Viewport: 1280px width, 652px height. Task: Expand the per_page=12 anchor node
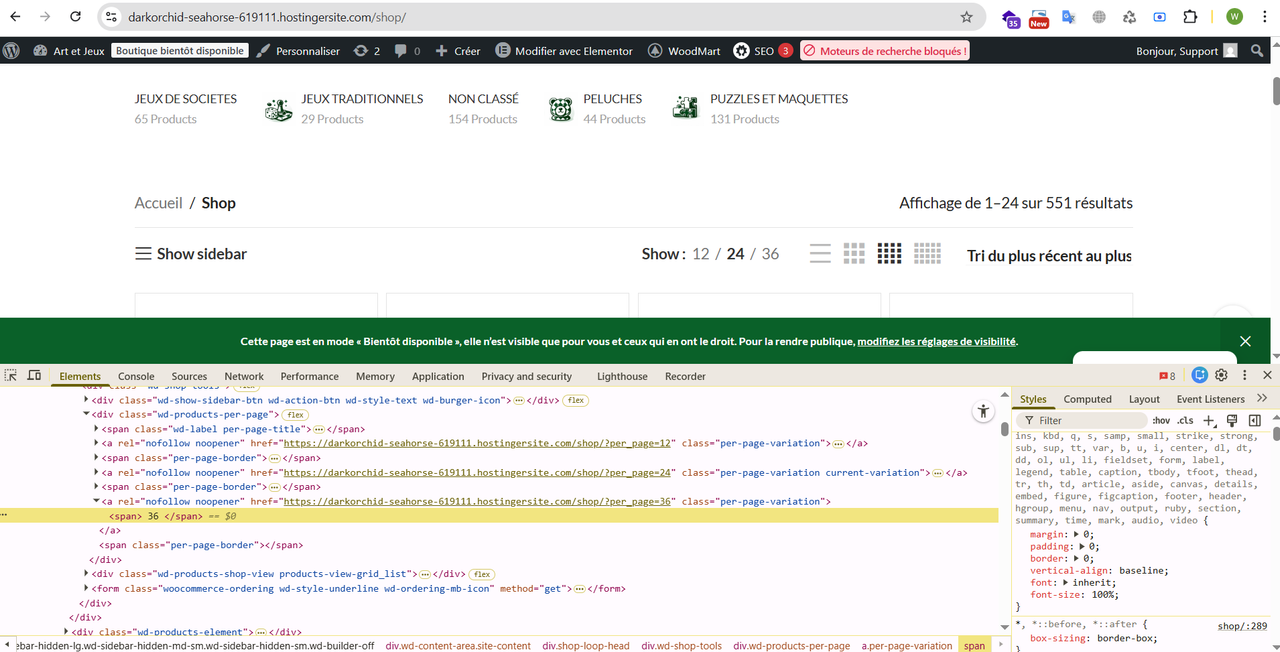click(x=97, y=443)
